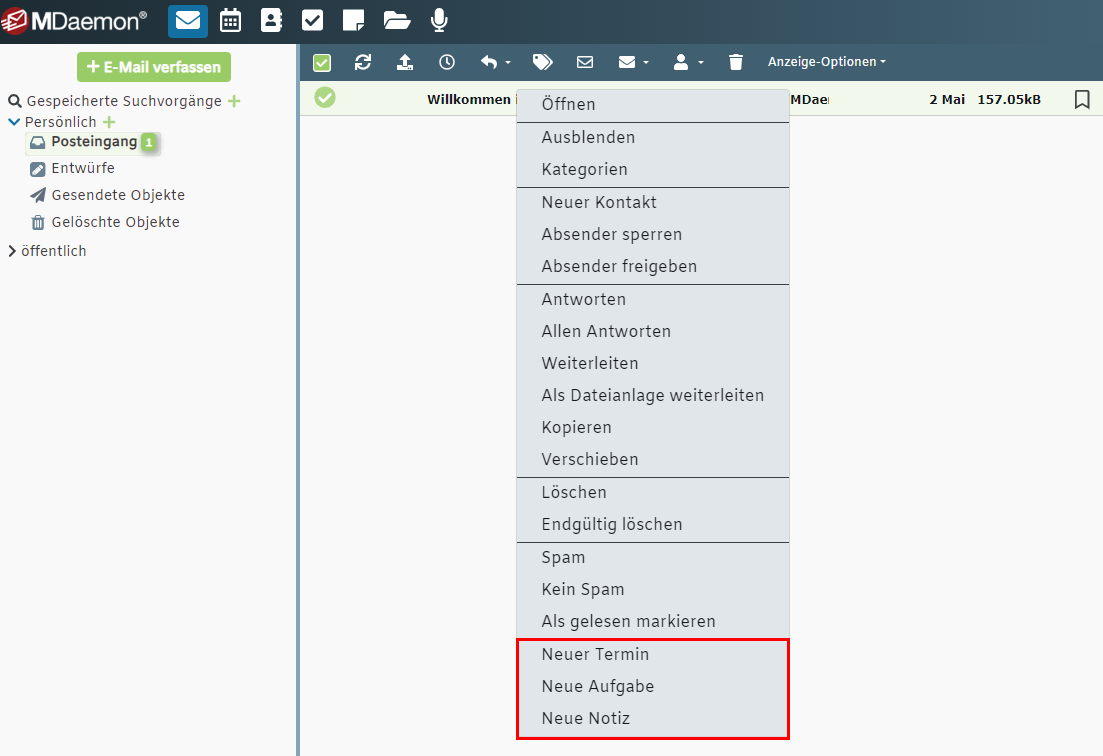Expand the öffentlich folder tree

click(13, 251)
